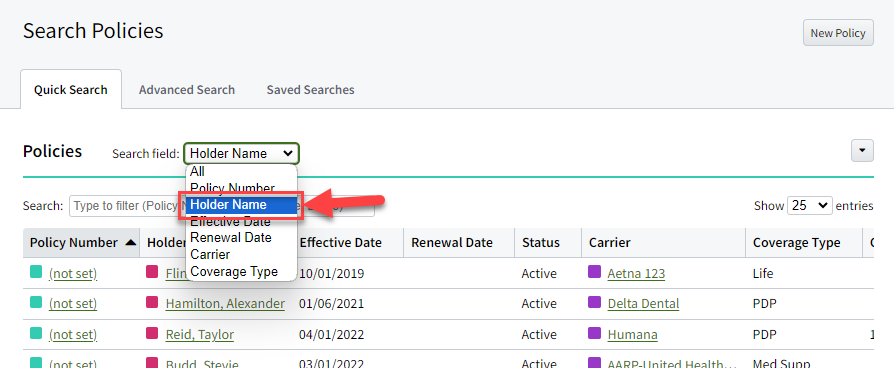Open the Search field dropdown
Image resolution: width=894 pixels, height=368 pixels.
coord(241,153)
